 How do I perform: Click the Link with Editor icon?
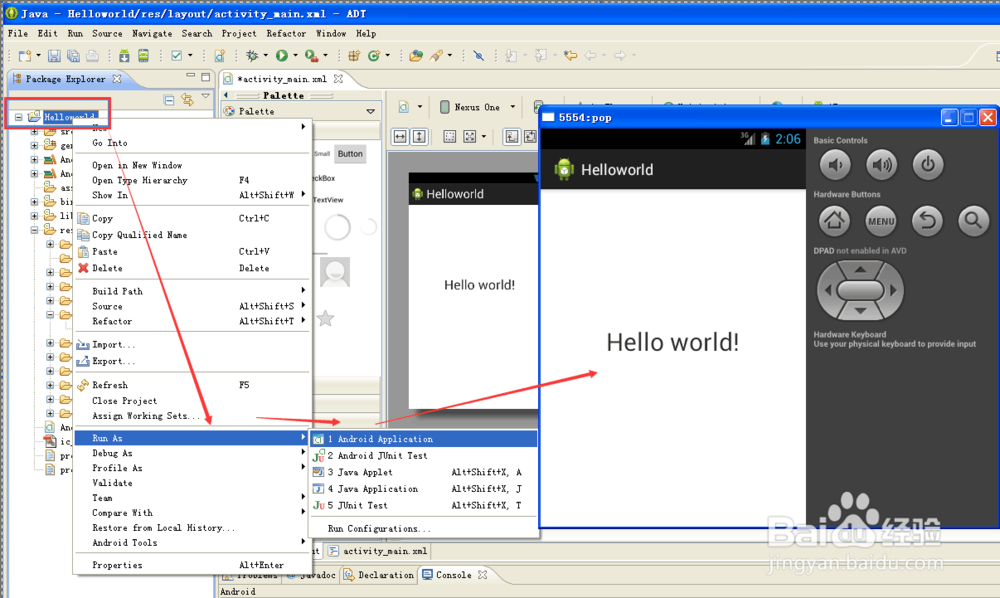[187, 99]
